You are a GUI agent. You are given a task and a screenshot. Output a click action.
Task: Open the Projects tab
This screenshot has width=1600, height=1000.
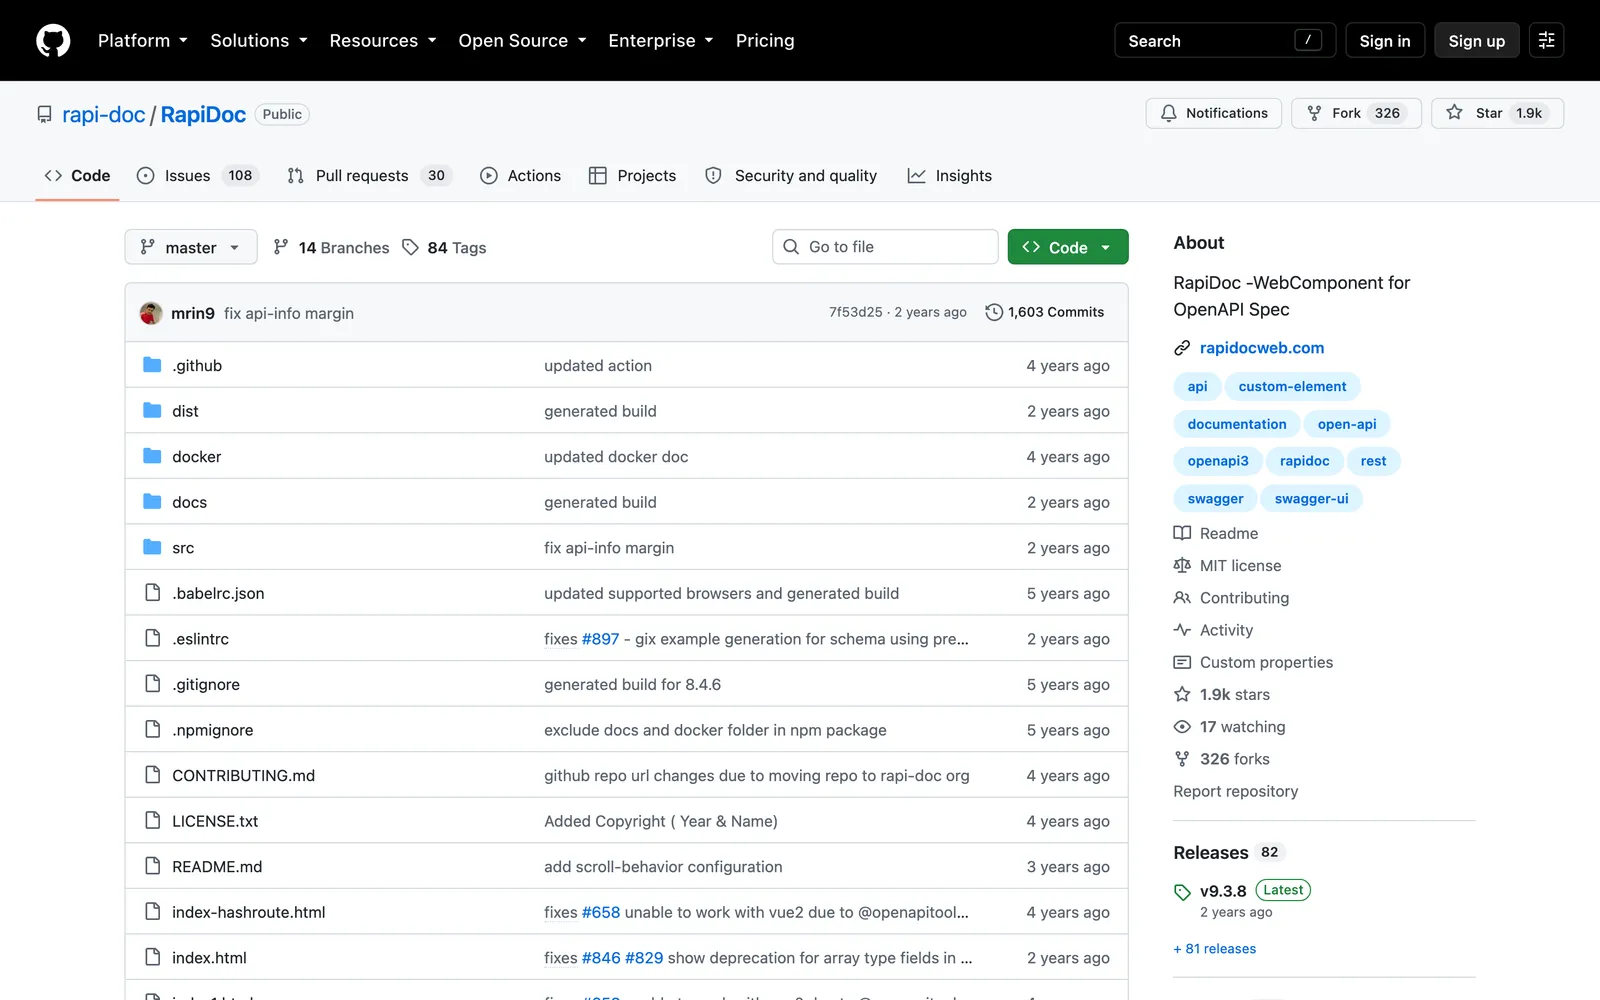pyautogui.click(x=632, y=176)
